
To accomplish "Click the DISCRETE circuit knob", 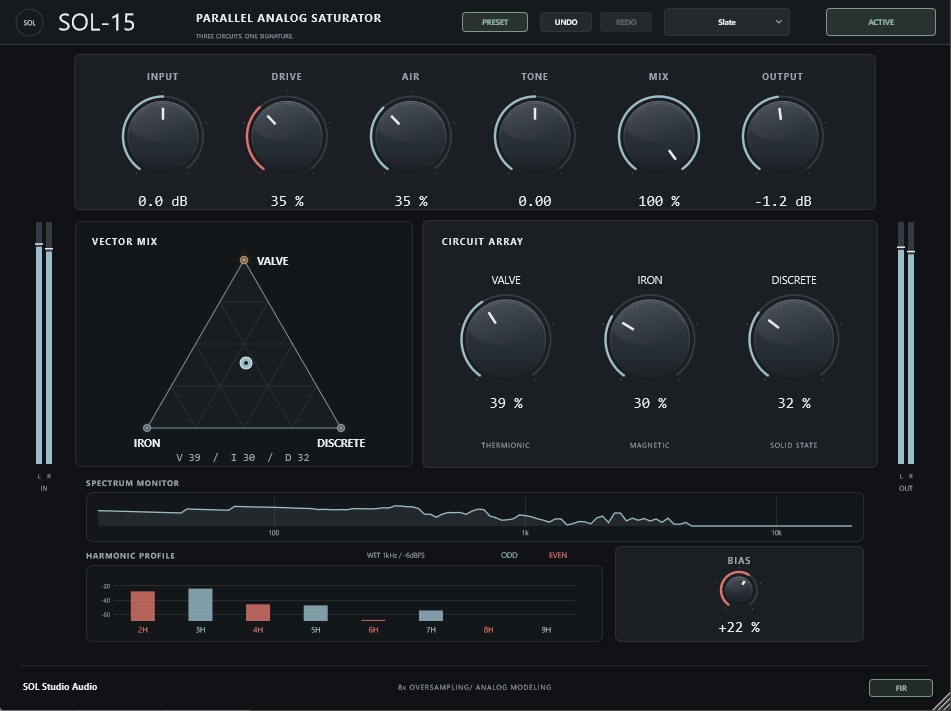I will click(x=794, y=339).
